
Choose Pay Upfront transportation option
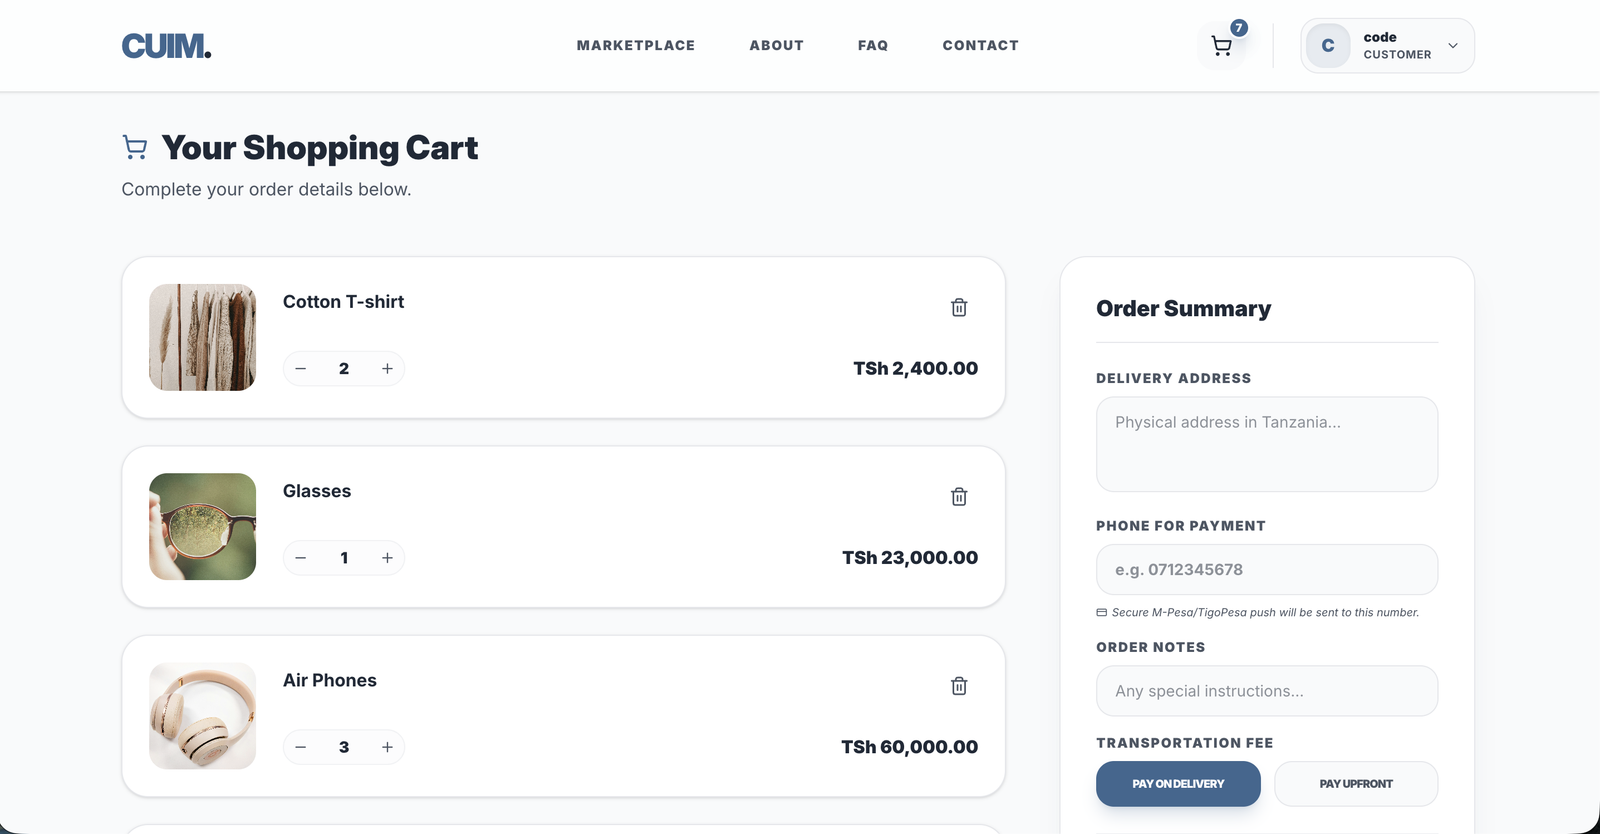pos(1356,784)
